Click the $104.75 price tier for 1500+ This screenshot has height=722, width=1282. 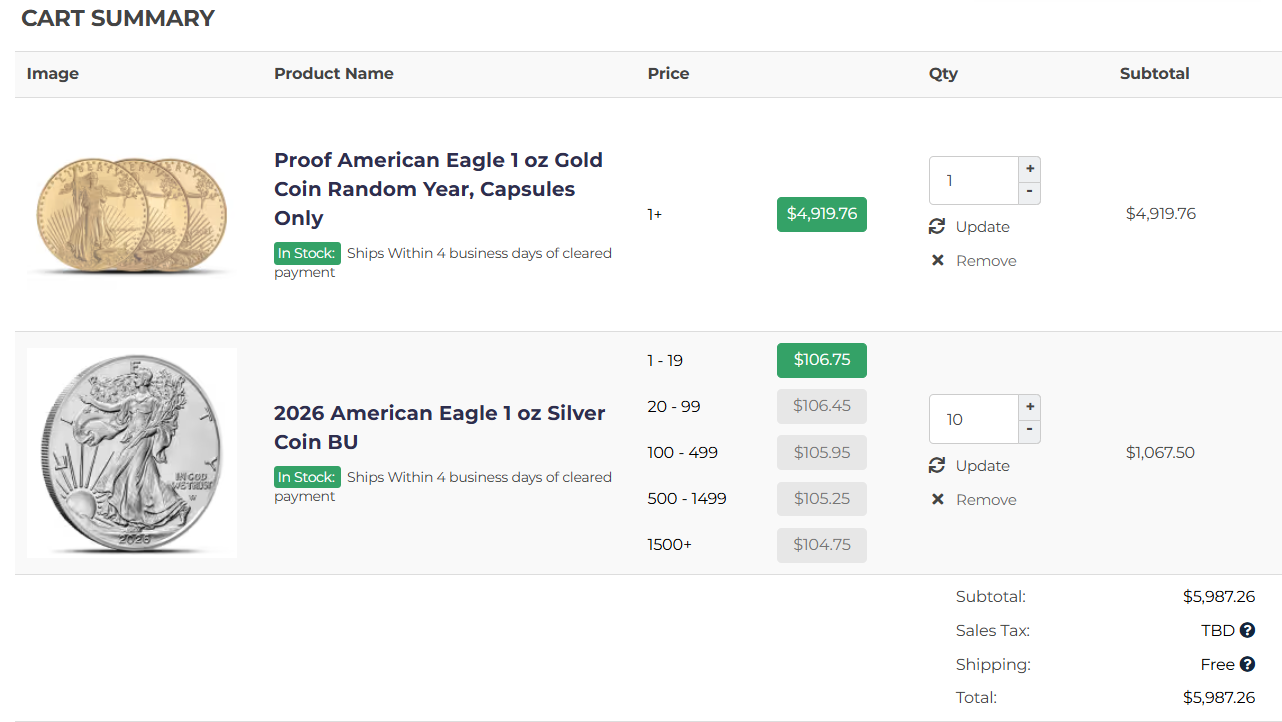tap(821, 545)
